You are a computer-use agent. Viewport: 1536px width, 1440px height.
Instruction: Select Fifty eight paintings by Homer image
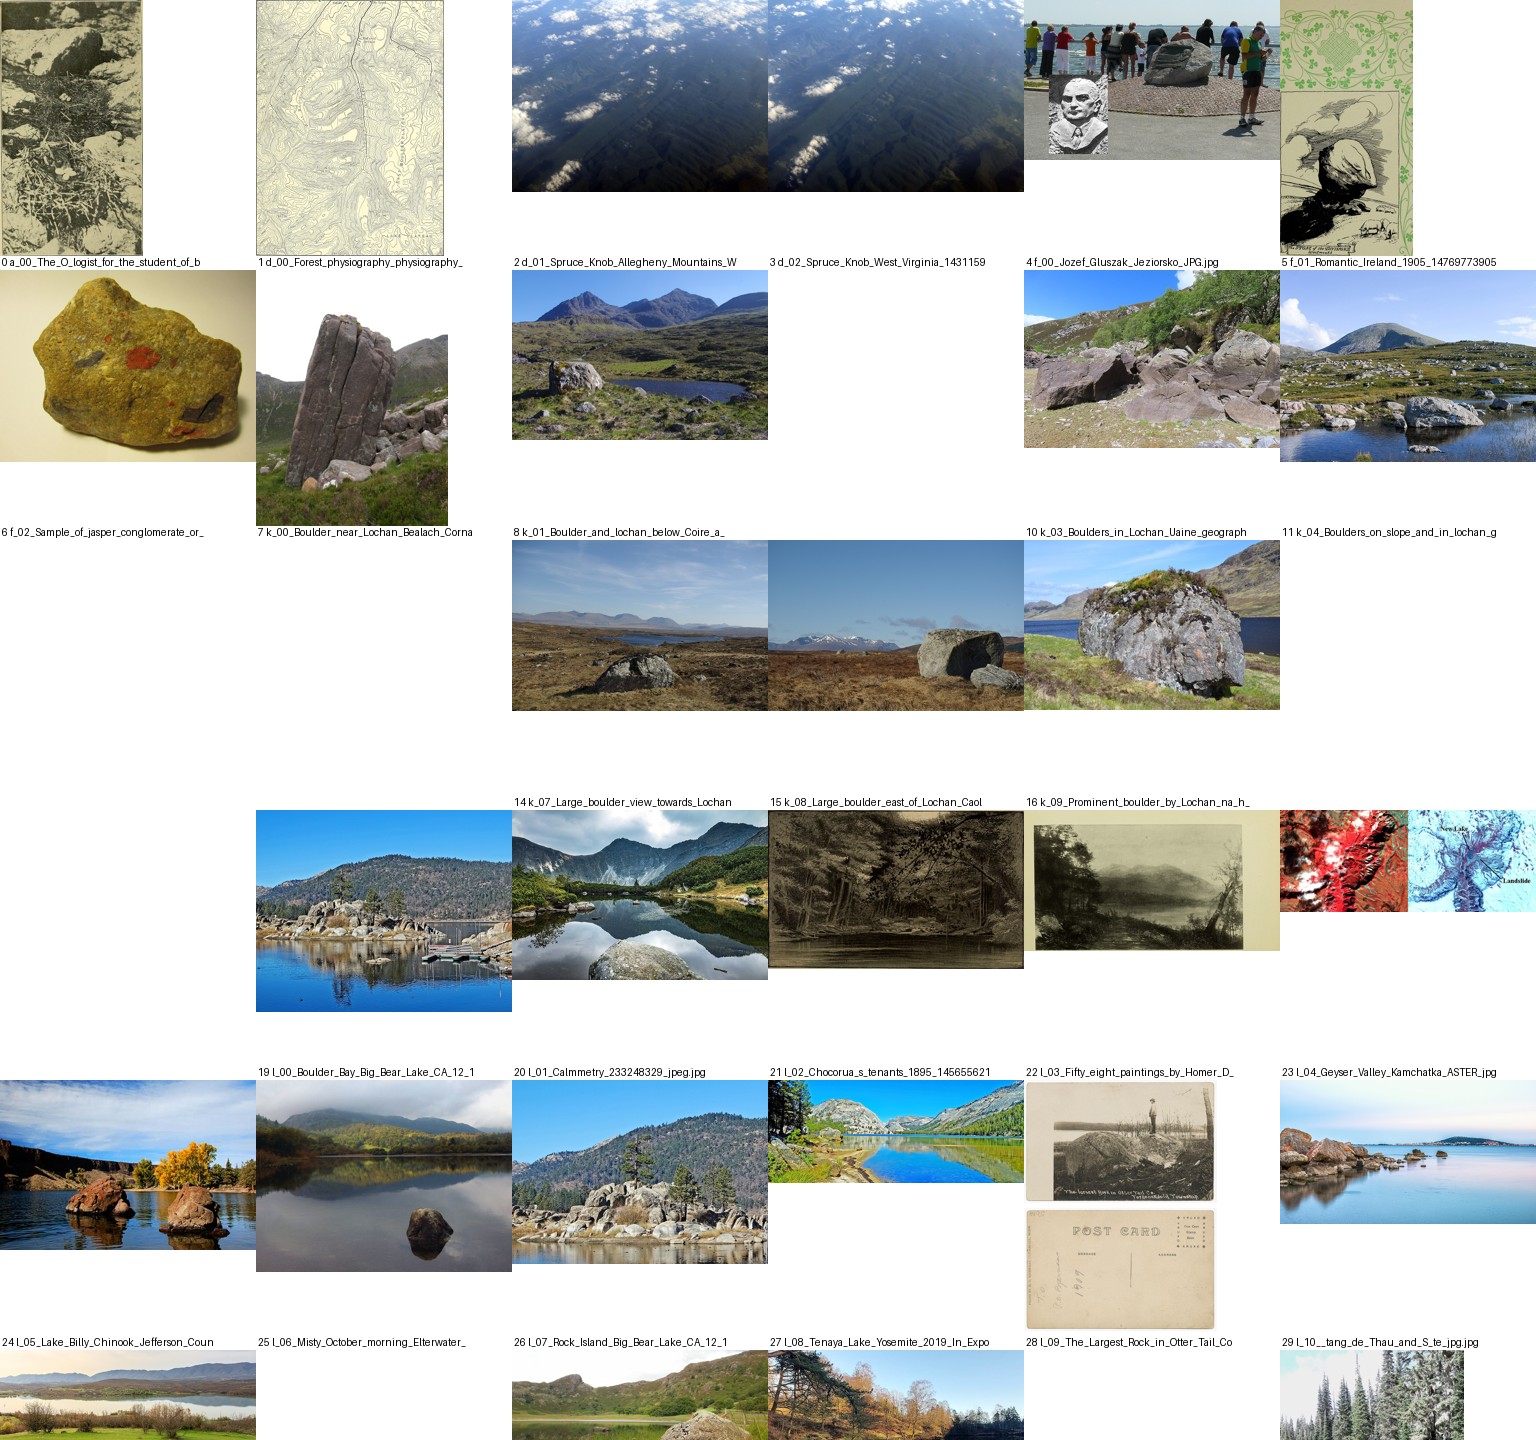point(1152,880)
